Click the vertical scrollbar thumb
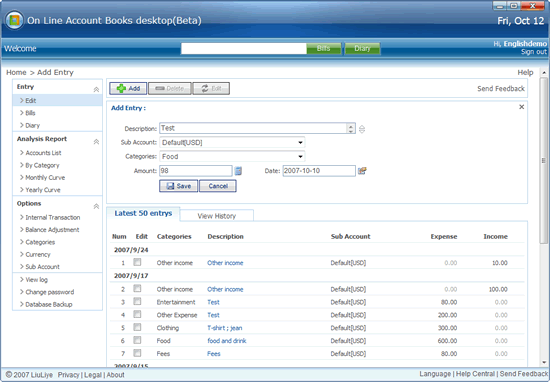550x382 pixels. click(x=544, y=161)
